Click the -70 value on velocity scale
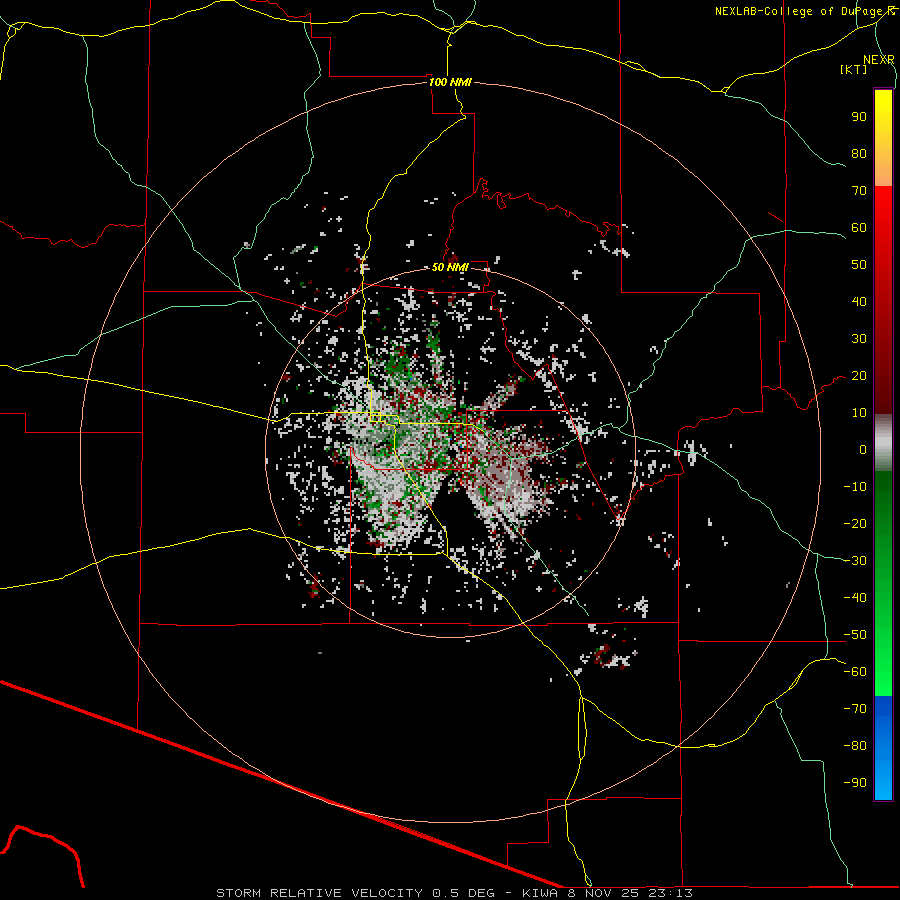Image resolution: width=900 pixels, height=900 pixels. click(x=855, y=709)
